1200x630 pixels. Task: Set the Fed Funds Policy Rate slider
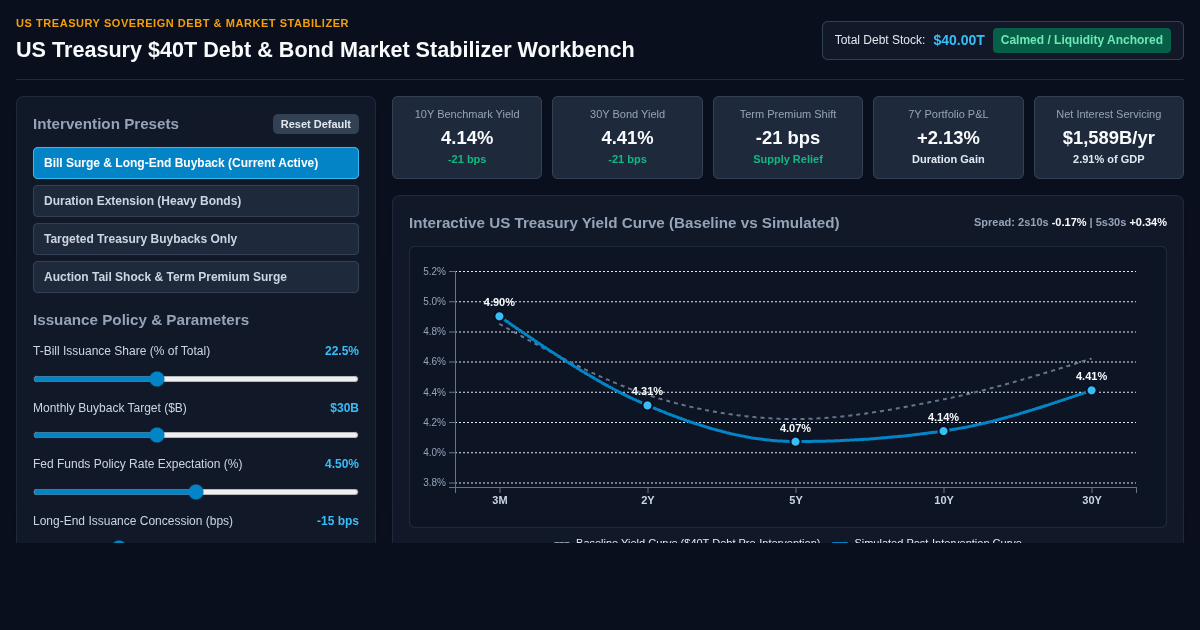(x=196, y=492)
